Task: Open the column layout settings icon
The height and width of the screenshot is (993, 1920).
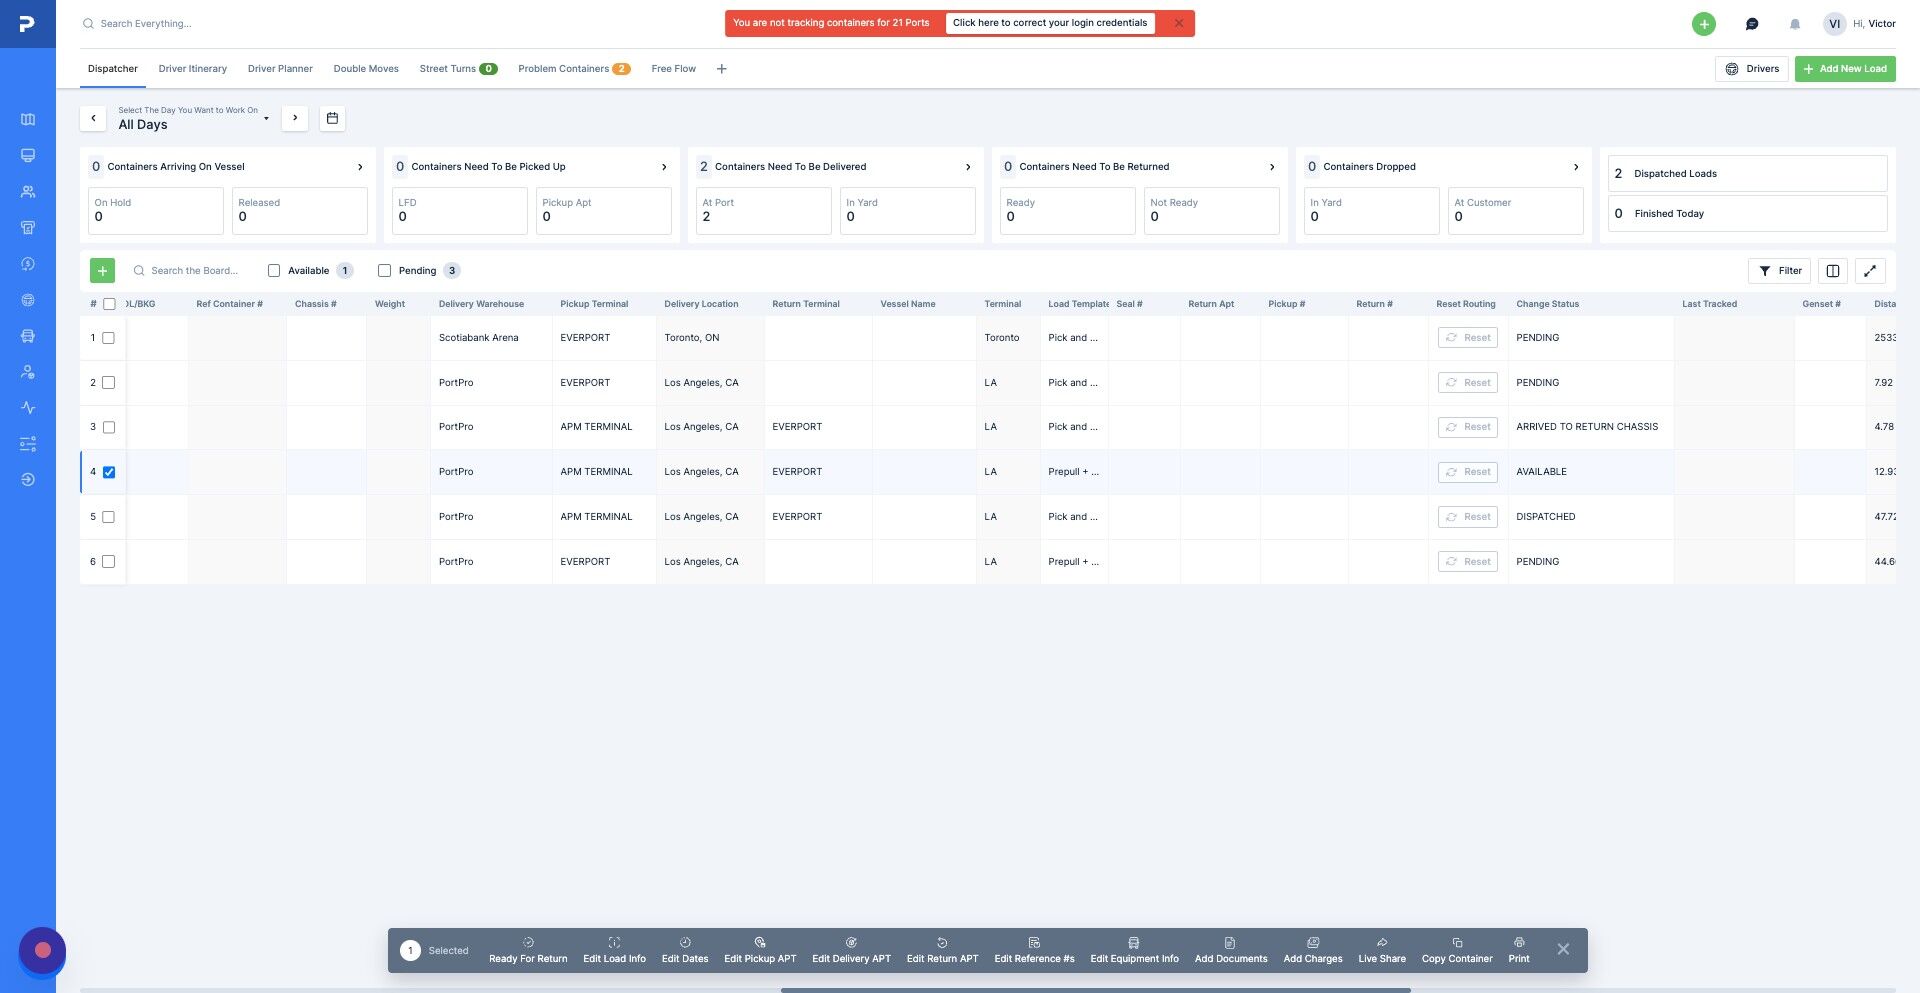Action: [x=1833, y=271]
